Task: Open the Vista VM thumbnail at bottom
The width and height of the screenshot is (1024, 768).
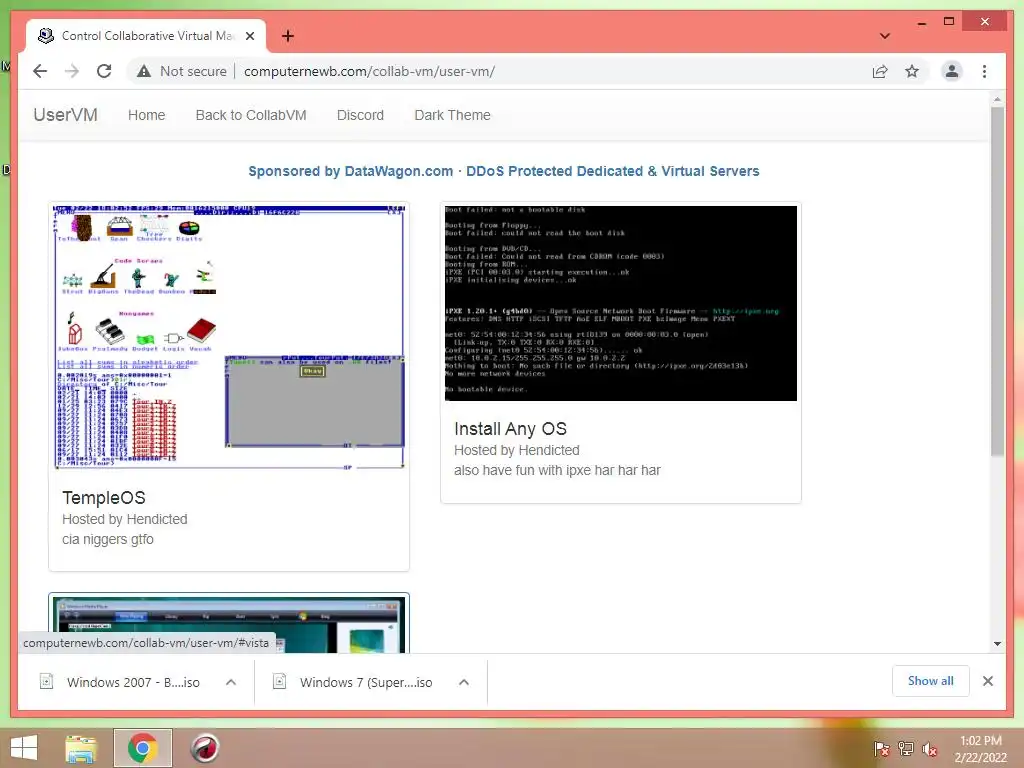Action: (229, 624)
